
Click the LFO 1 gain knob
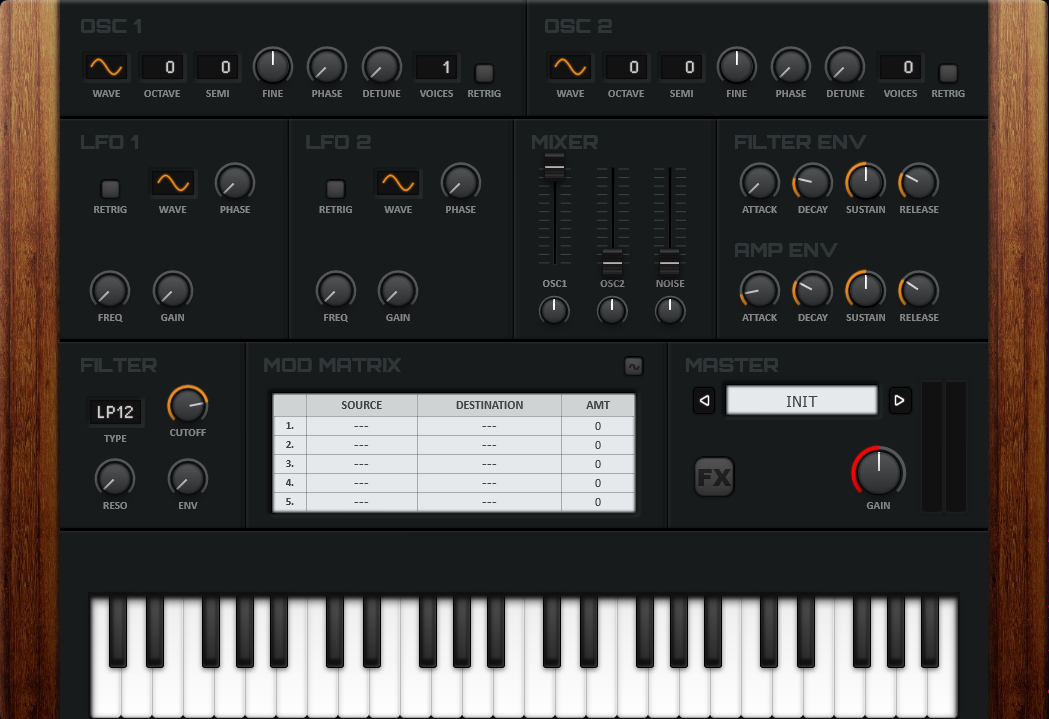click(173, 291)
